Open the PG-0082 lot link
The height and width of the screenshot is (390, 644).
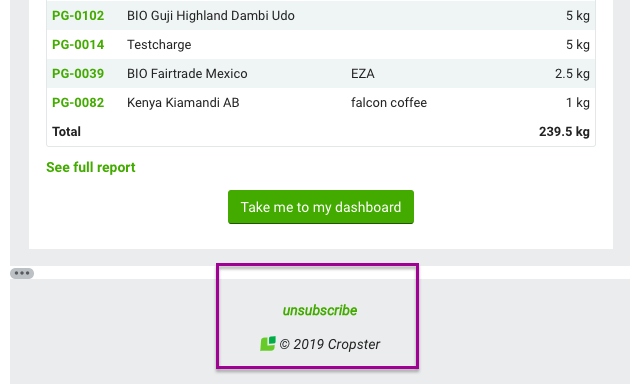(78, 103)
